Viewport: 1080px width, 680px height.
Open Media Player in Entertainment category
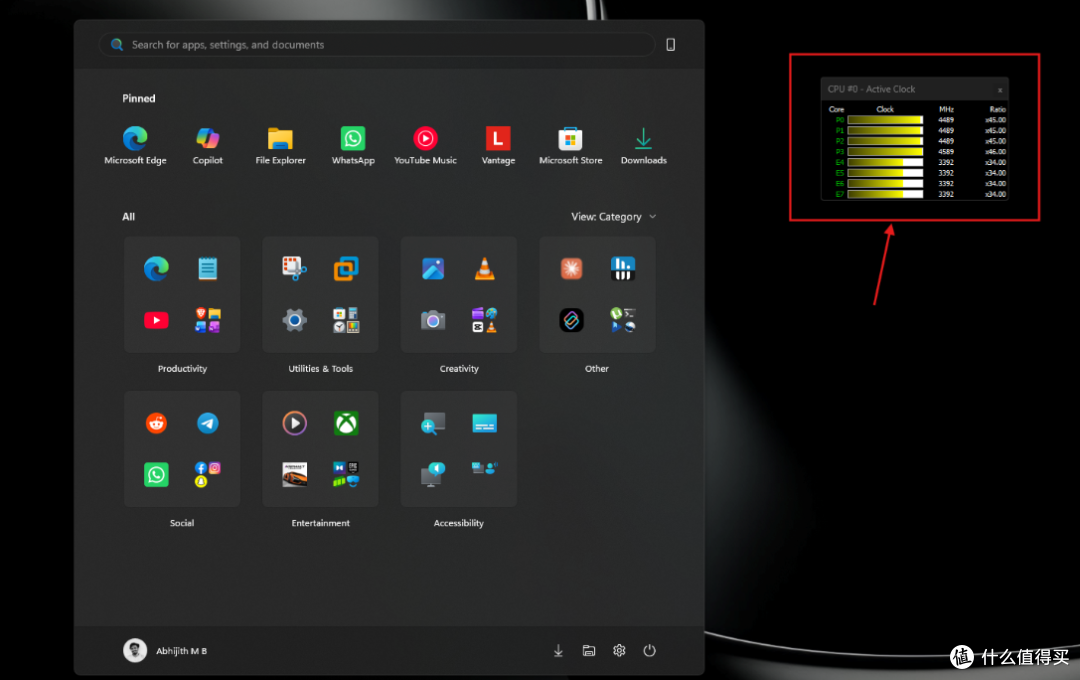[294, 422]
